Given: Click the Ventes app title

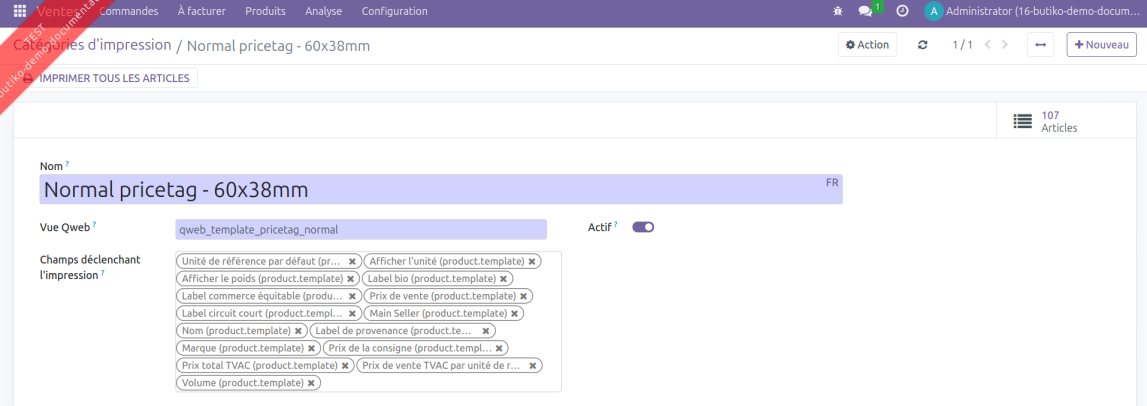Looking at the screenshot, I should [x=59, y=11].
